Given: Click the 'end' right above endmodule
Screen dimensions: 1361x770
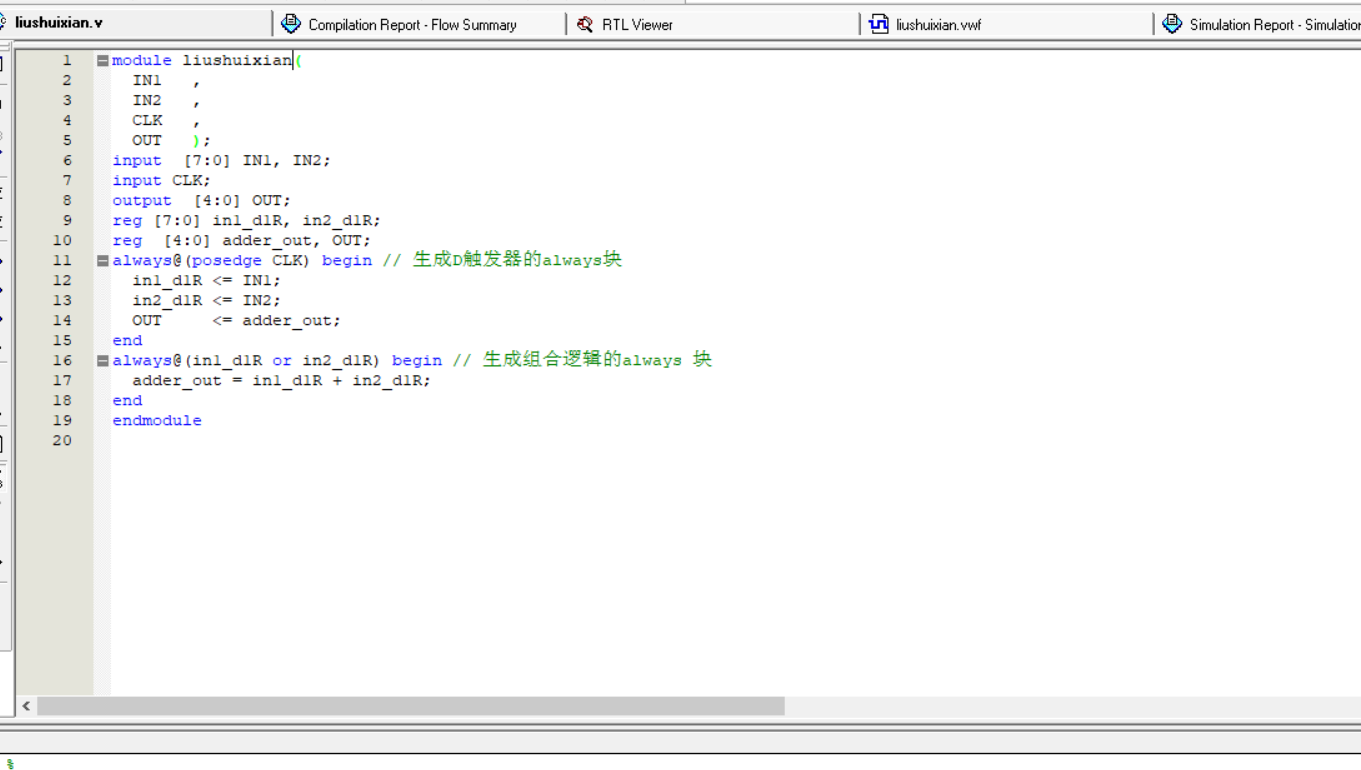Looking at the screenshot, I should 127,401.
